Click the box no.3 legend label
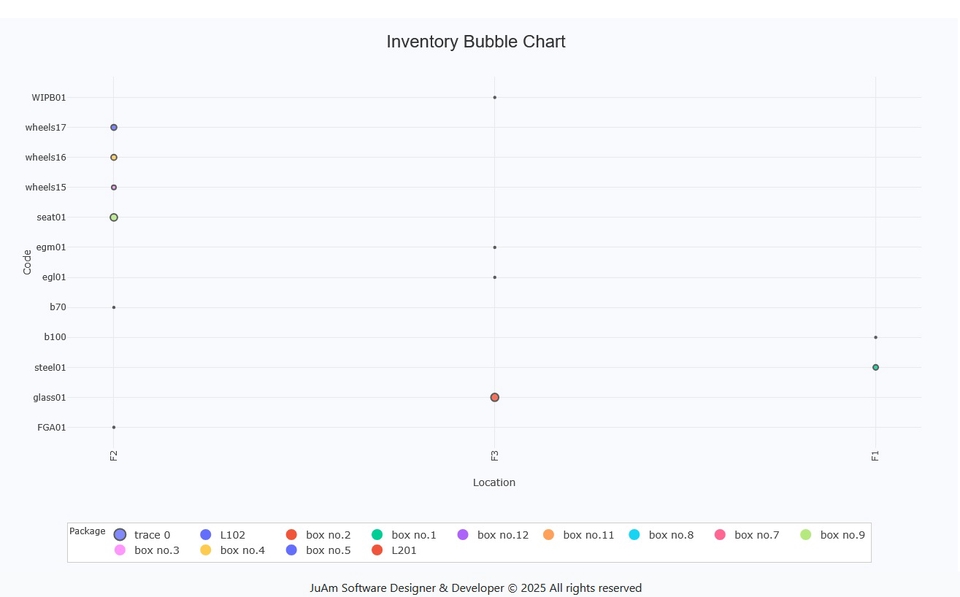 (156, 550)
